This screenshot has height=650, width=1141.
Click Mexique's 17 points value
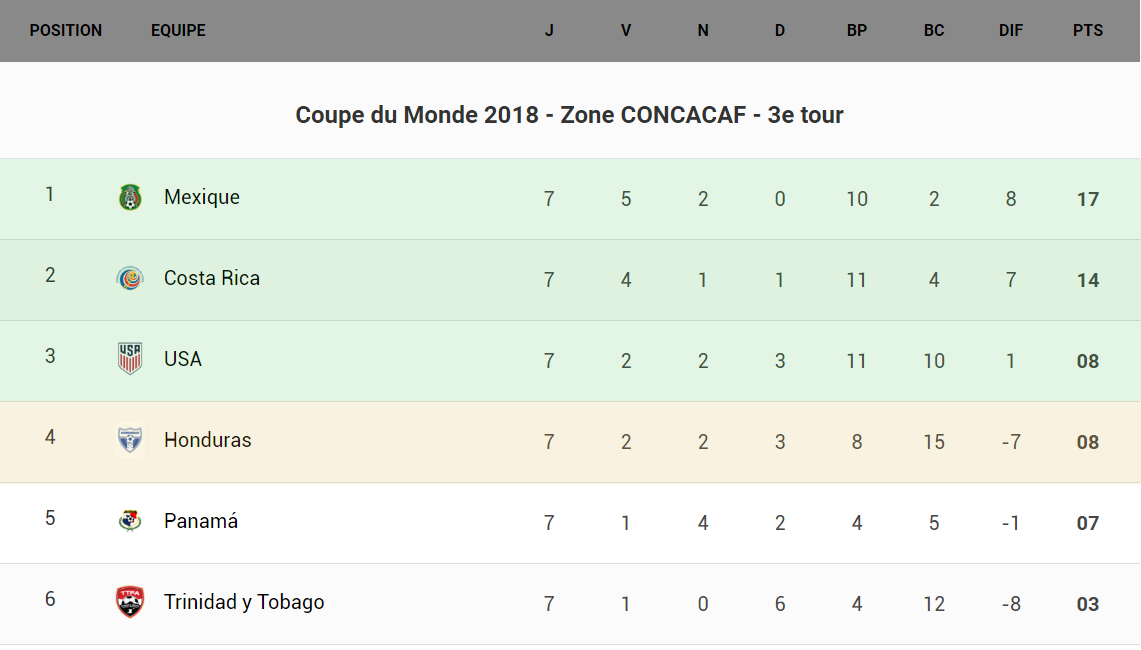pos(1088,199)
